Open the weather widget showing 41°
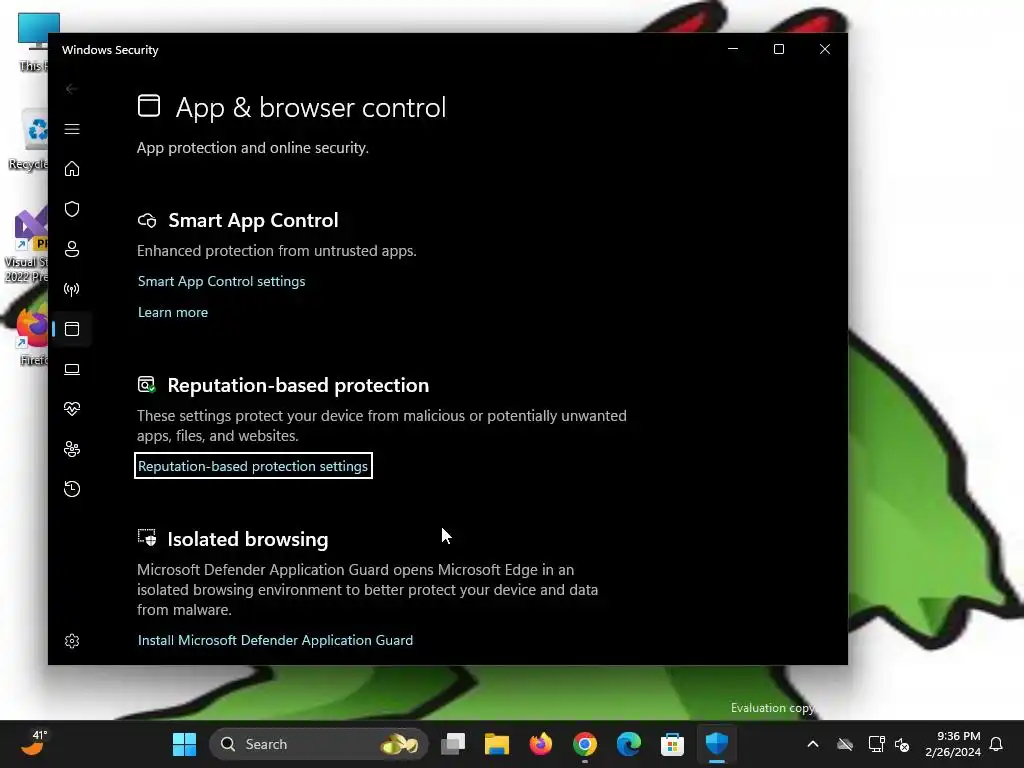Viewport: 1024px width, 768px height. pos(34,743)
